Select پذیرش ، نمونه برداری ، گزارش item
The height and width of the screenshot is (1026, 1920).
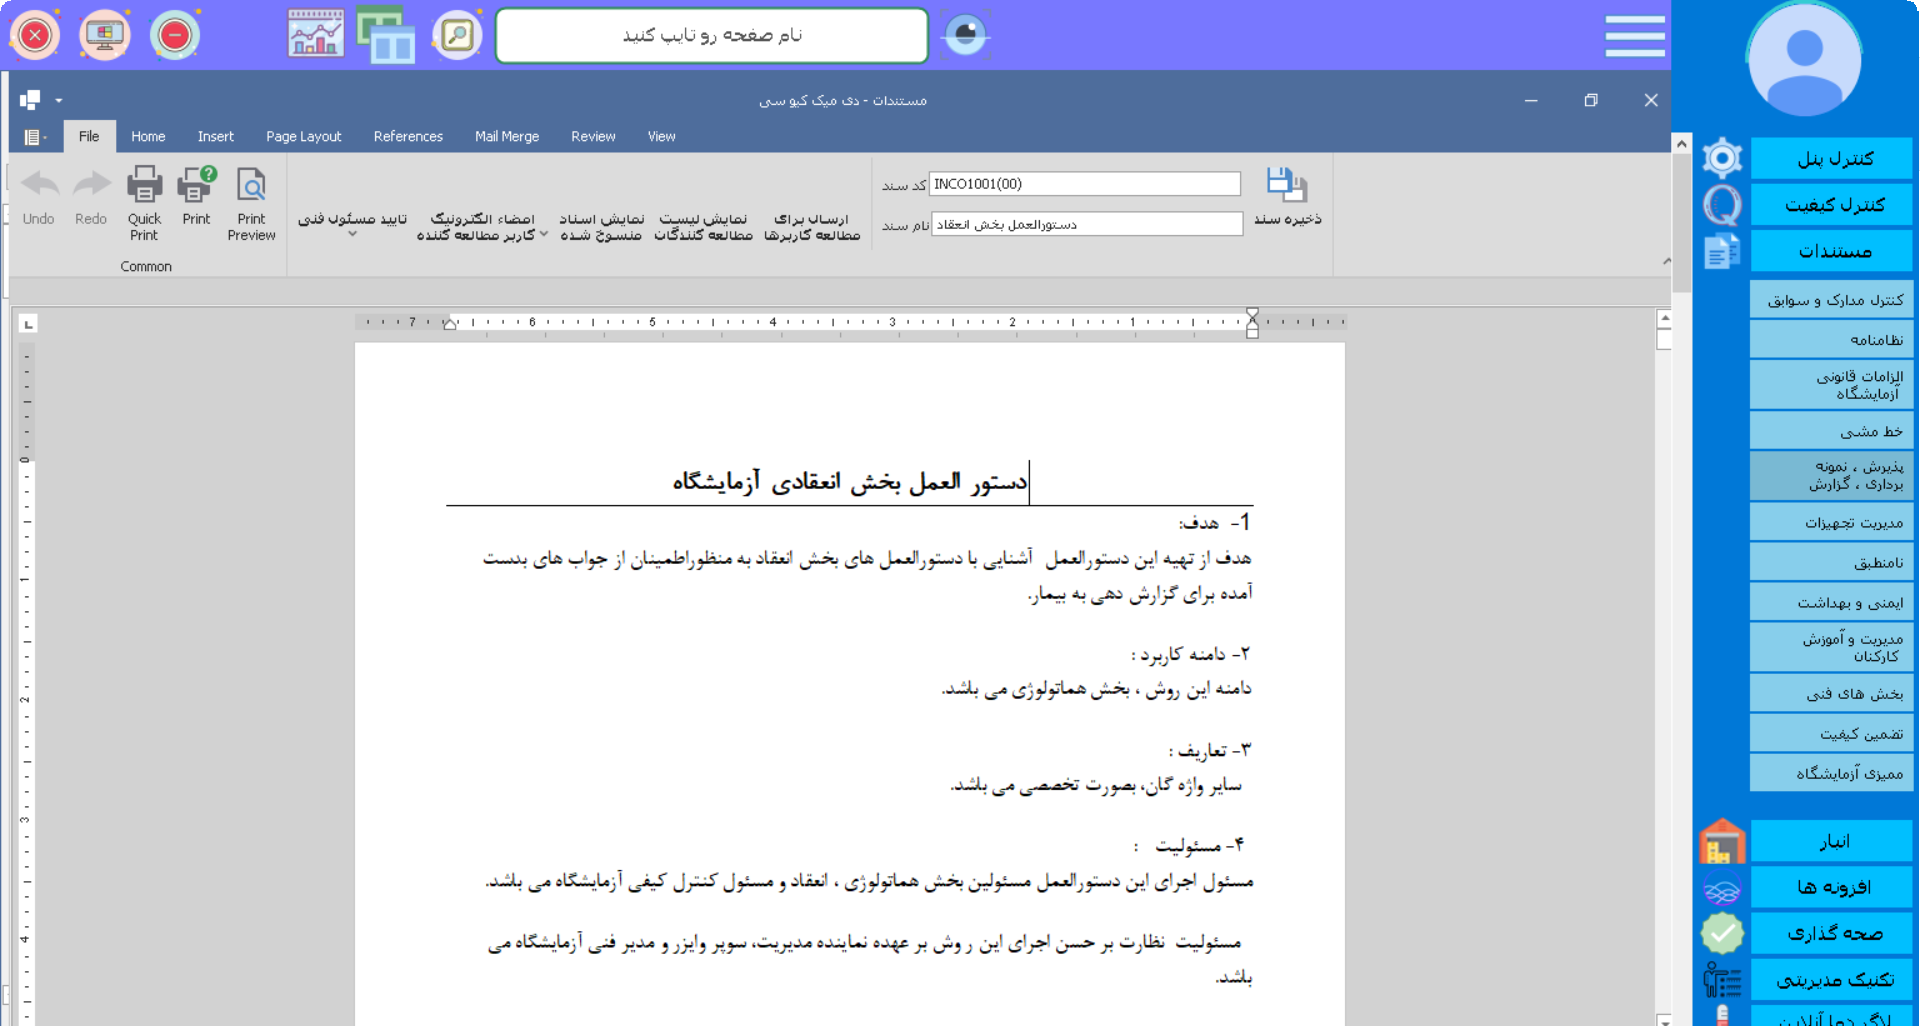pyautogui.click(x=1832, y=475)
